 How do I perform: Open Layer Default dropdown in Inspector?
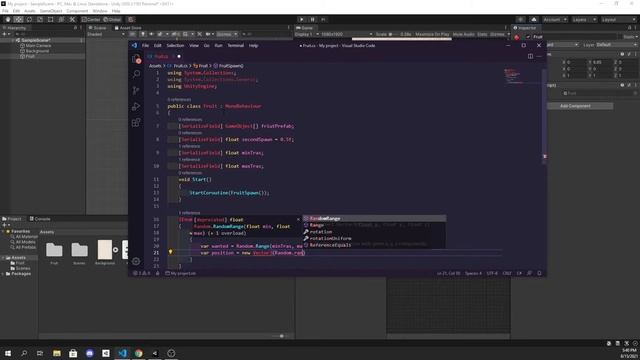616,44
